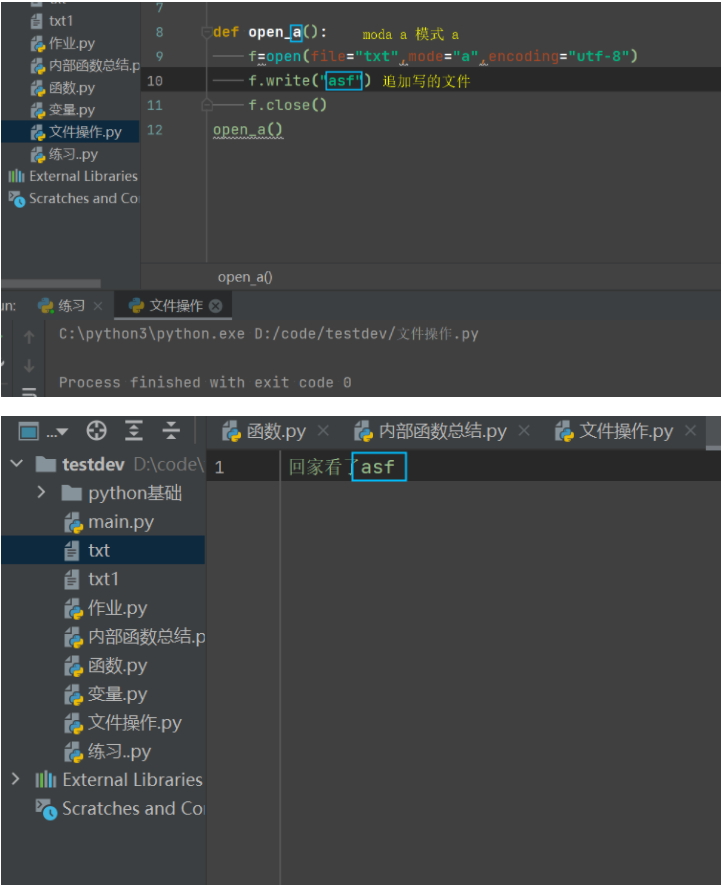Select 练习..py in the lower project tree
Screen dimensions: 721x885
point(103,751)
